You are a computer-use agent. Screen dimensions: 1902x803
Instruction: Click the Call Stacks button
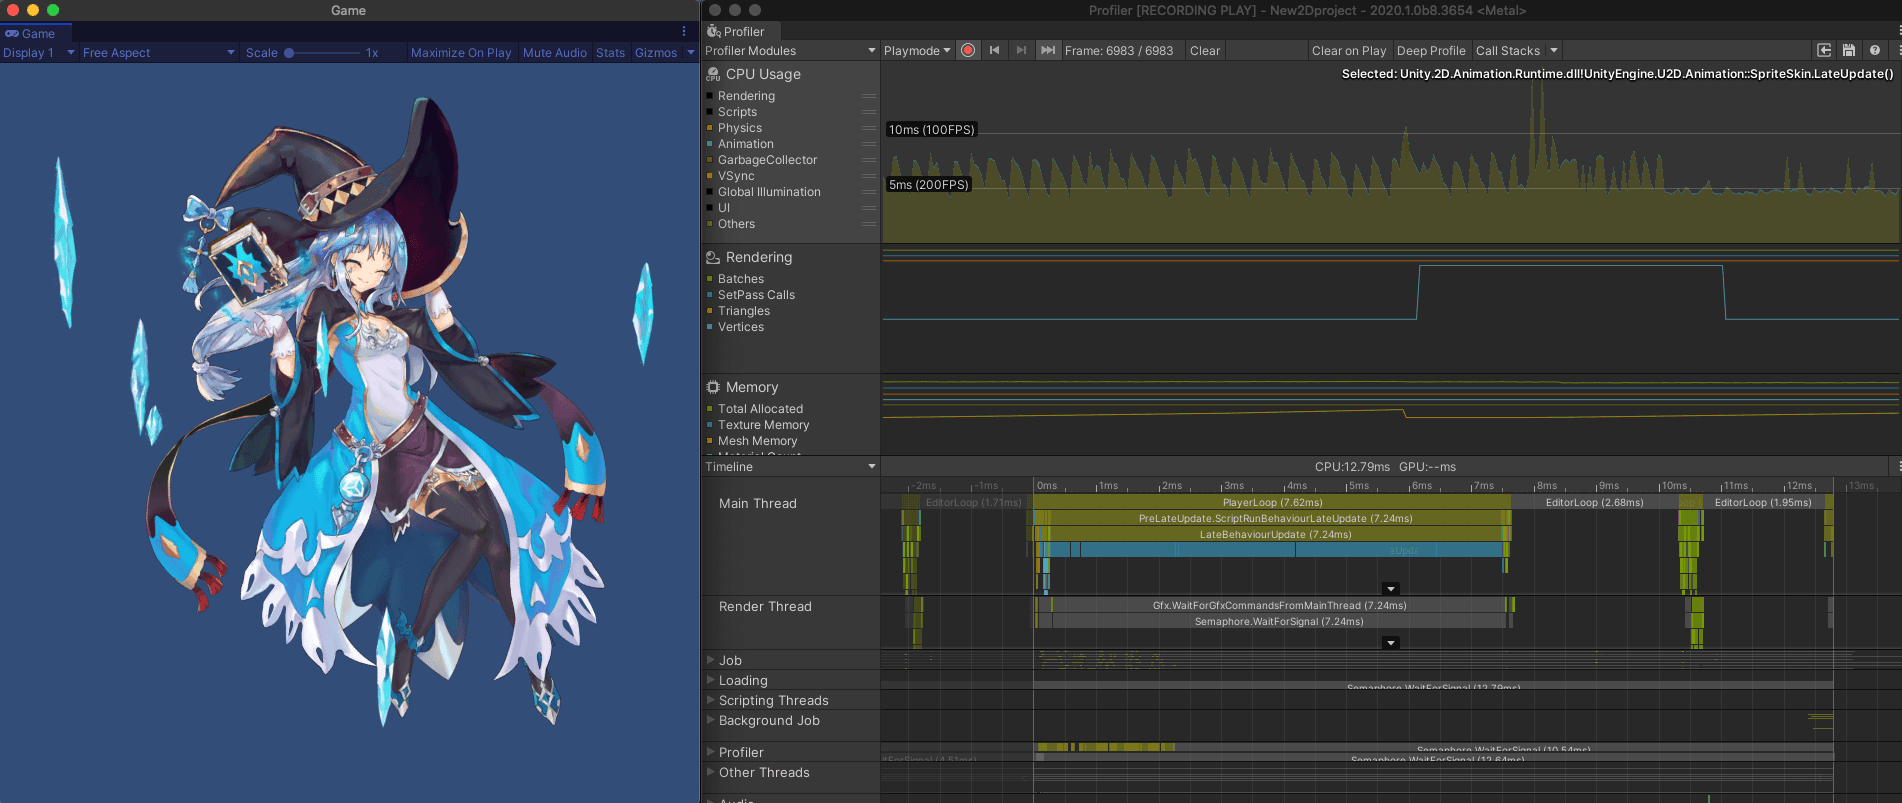(x=1508, y=50)
